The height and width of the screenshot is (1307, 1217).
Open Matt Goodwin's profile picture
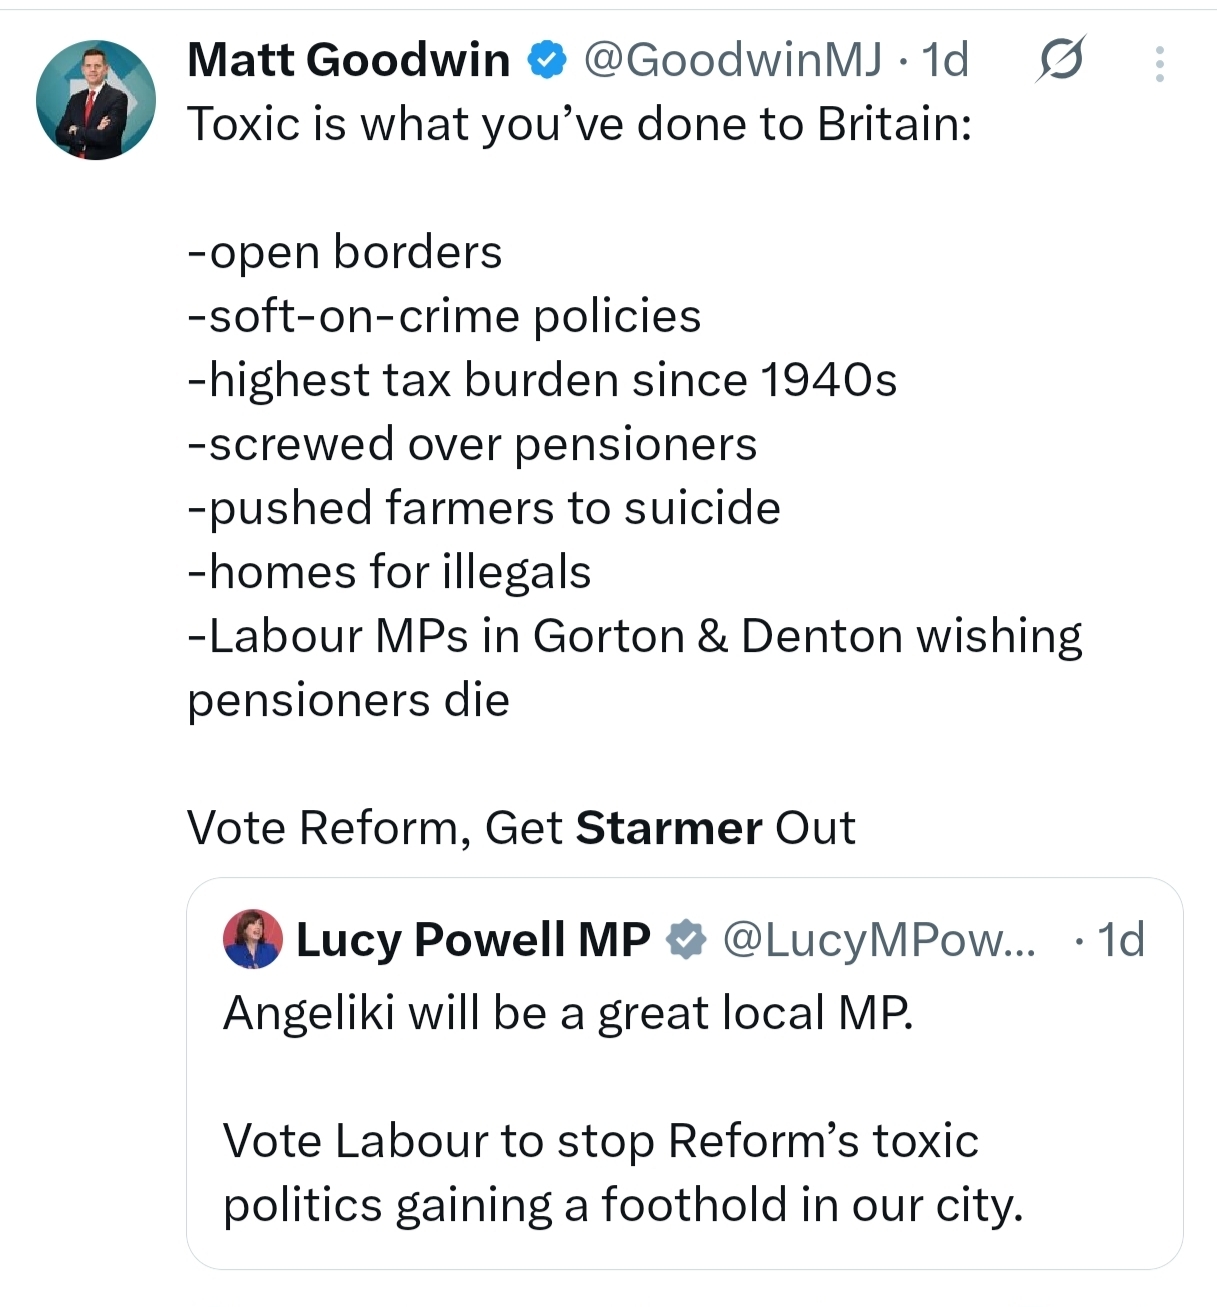tap(96, 100)
